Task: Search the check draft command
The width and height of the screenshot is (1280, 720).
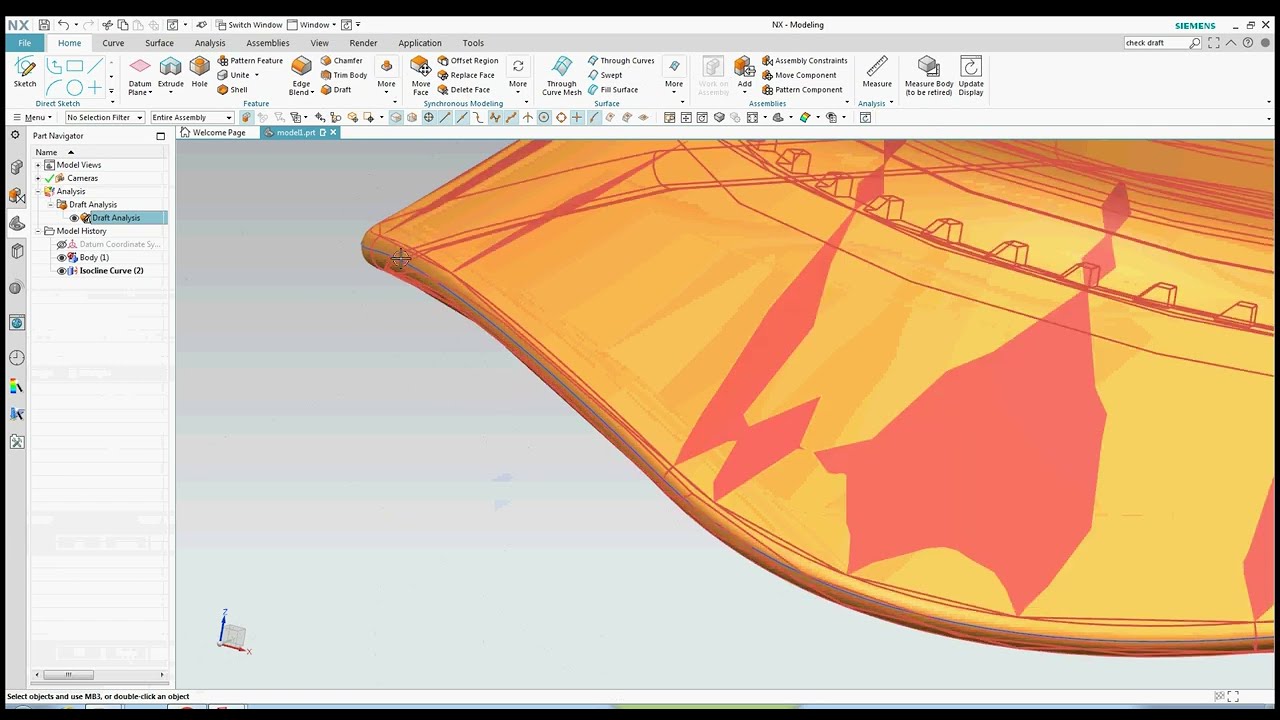Action: click(x=1195, y=43)
